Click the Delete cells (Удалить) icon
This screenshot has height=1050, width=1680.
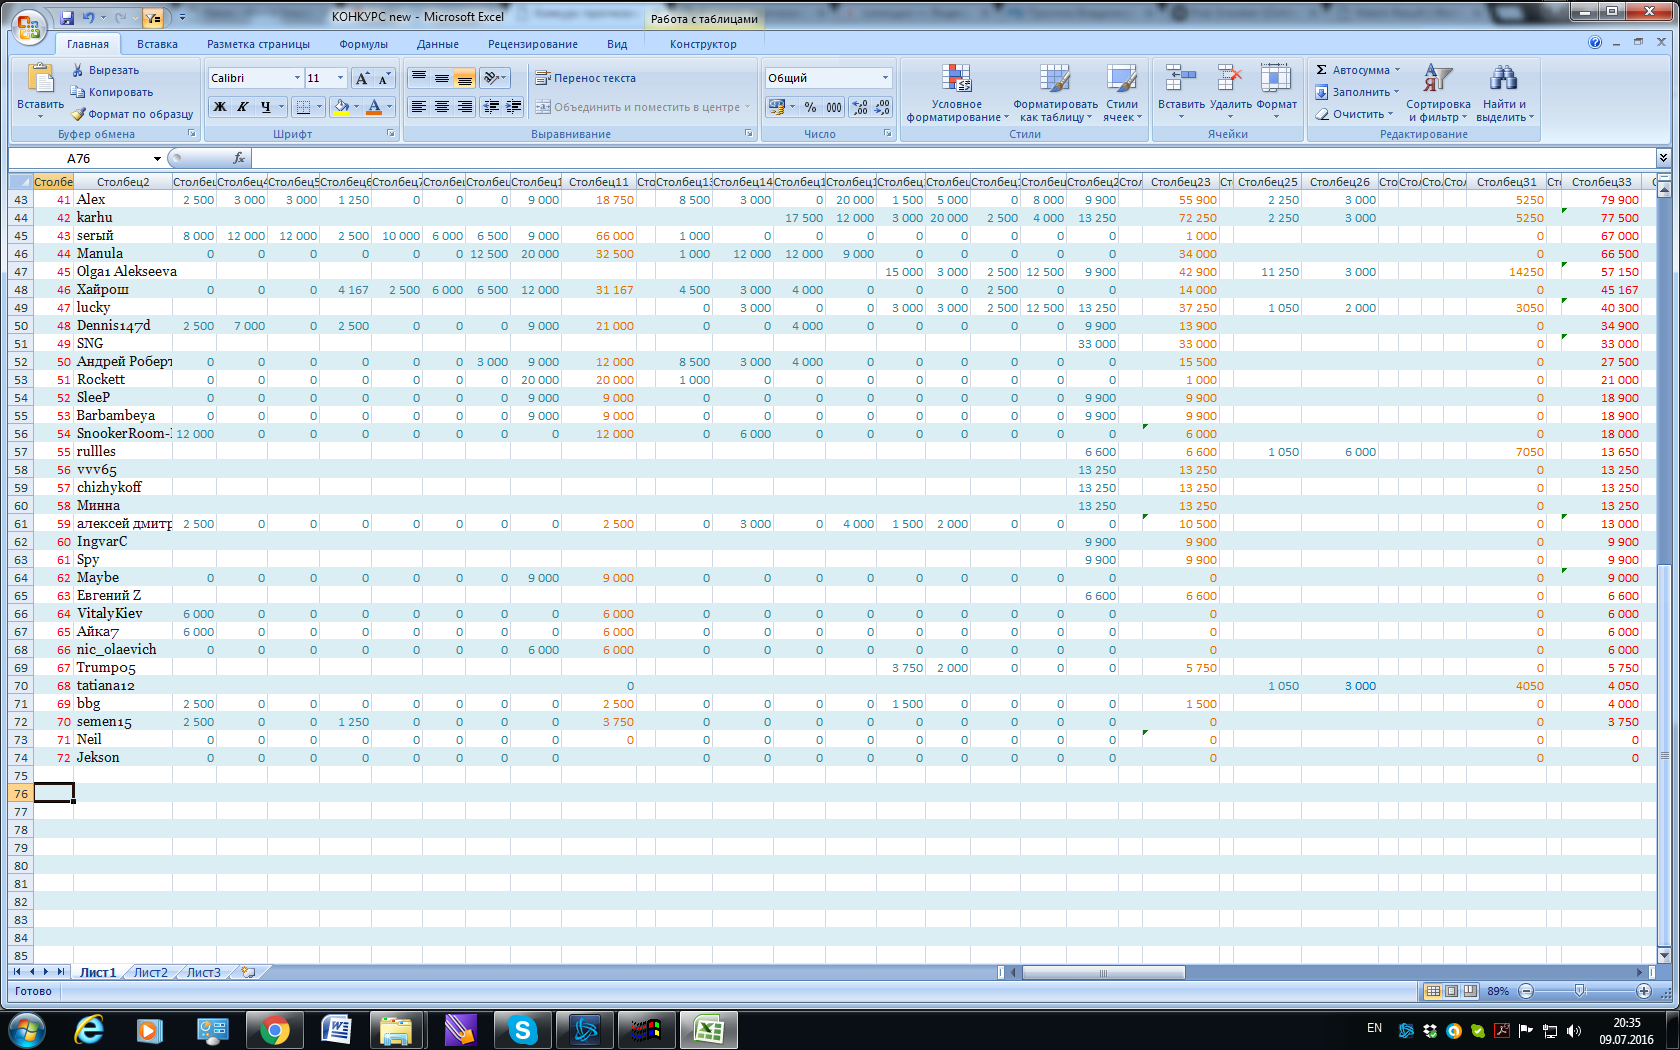click(1230, 80)
